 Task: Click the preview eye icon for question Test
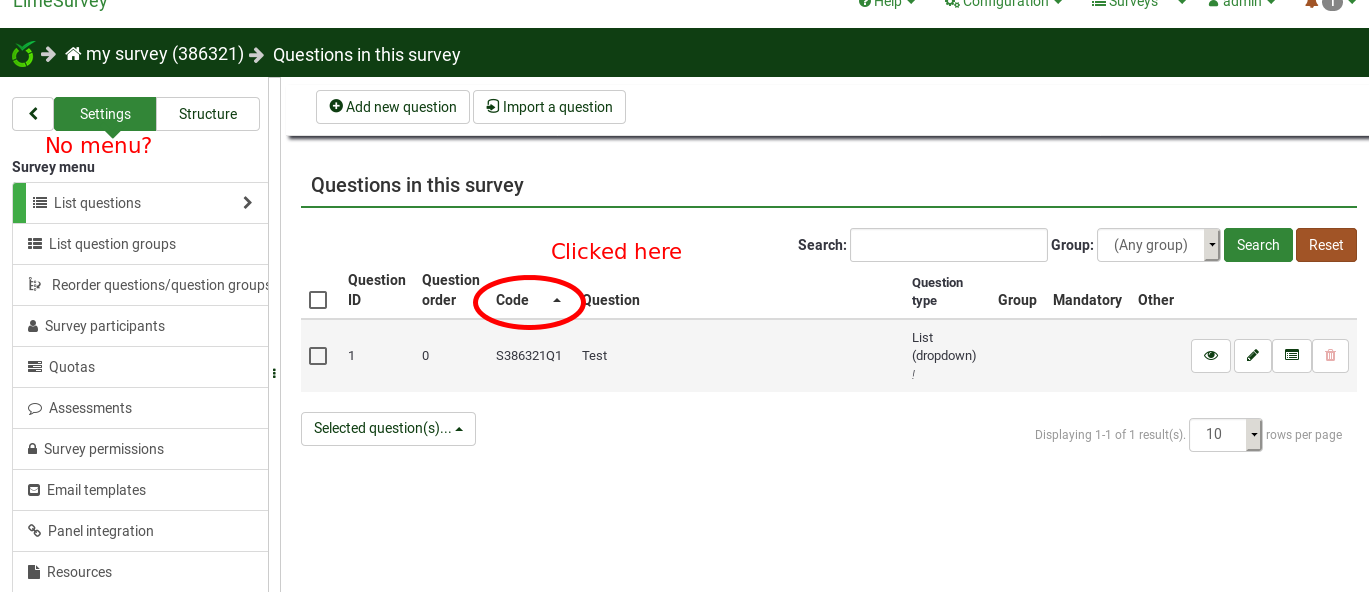point(1210,356)
